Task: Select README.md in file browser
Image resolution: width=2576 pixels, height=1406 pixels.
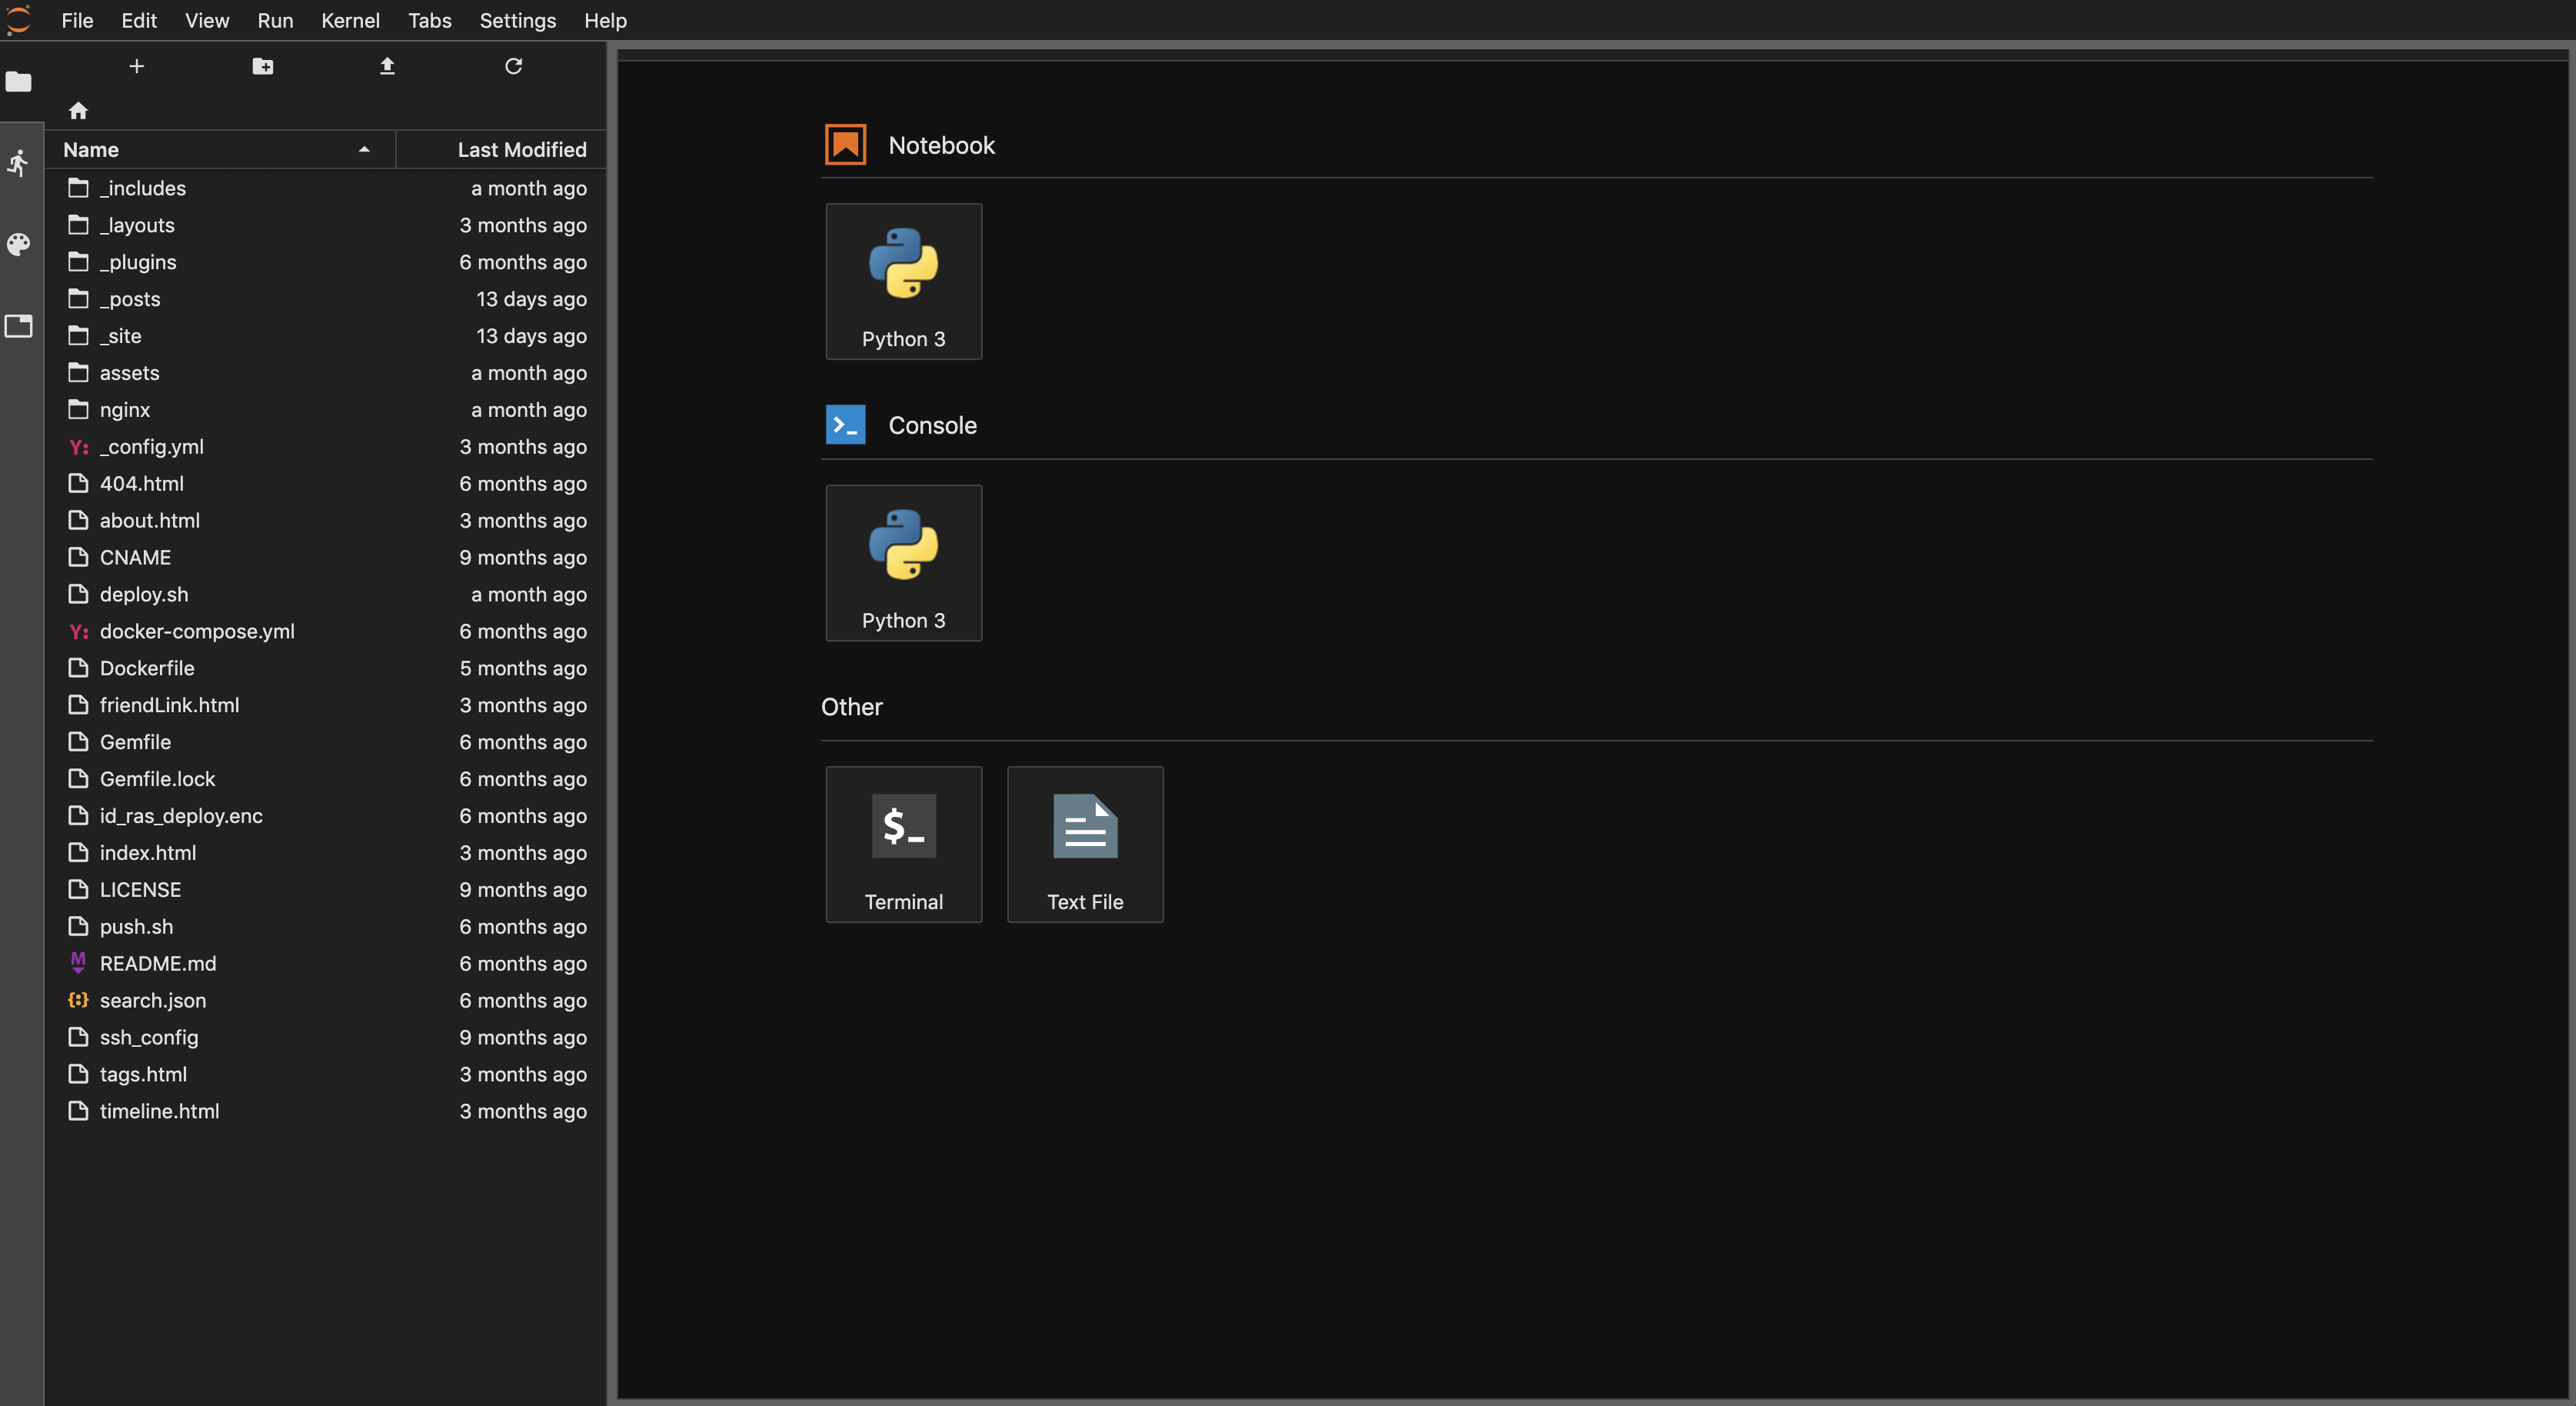Action: [x=158, y=963]
